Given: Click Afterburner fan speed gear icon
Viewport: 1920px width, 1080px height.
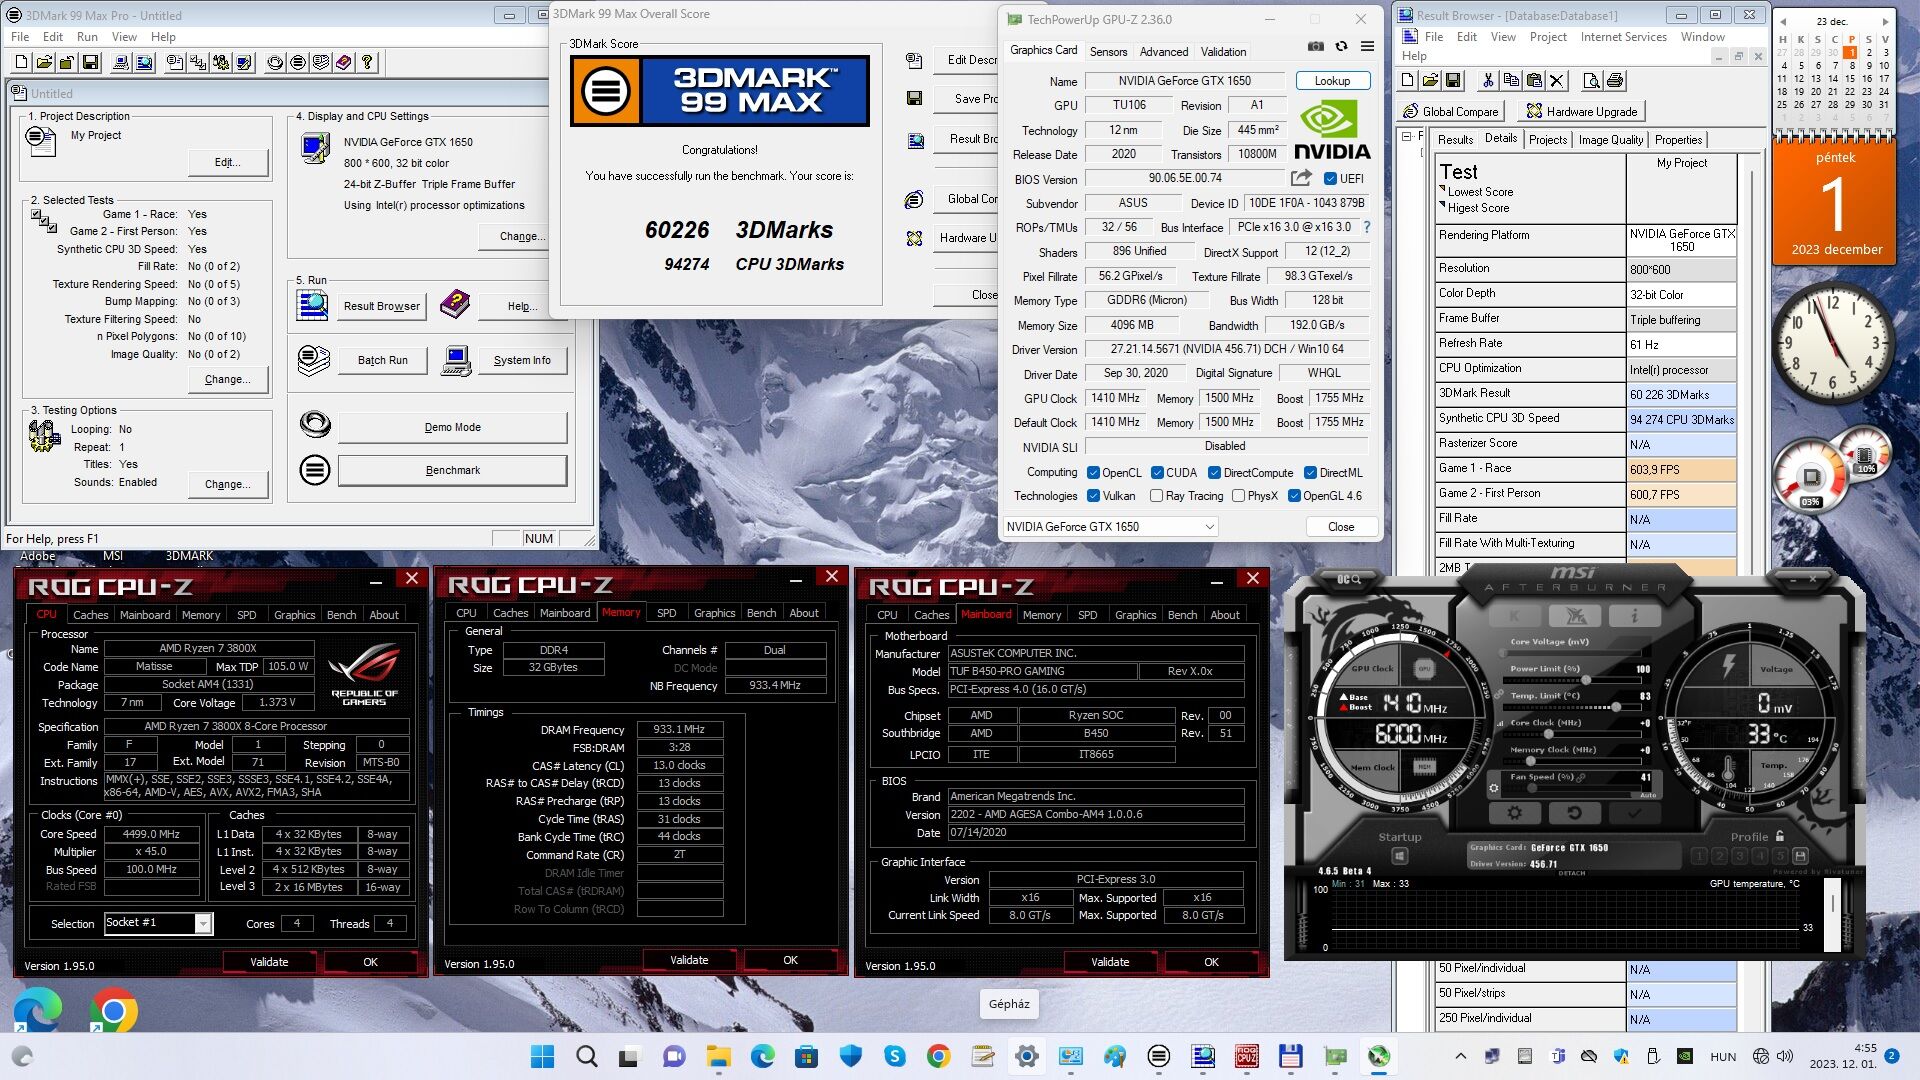Looking at the screenshot, I should coord(1494,788).
